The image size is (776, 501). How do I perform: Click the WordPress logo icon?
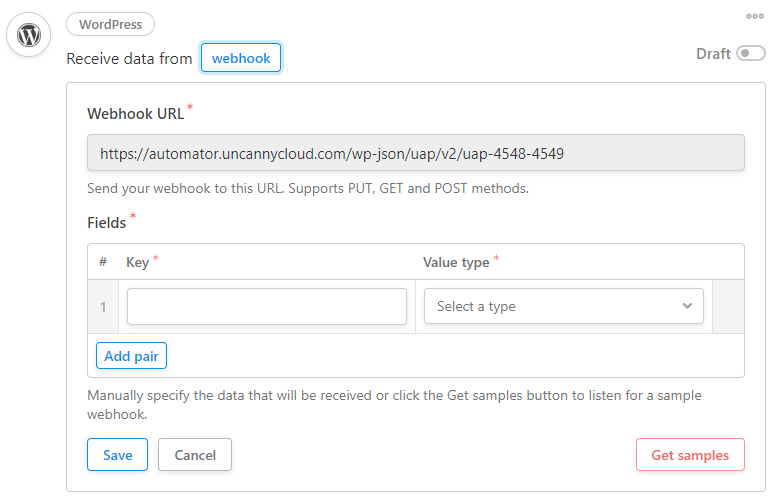pyautogui.click(x=29, y=35)
